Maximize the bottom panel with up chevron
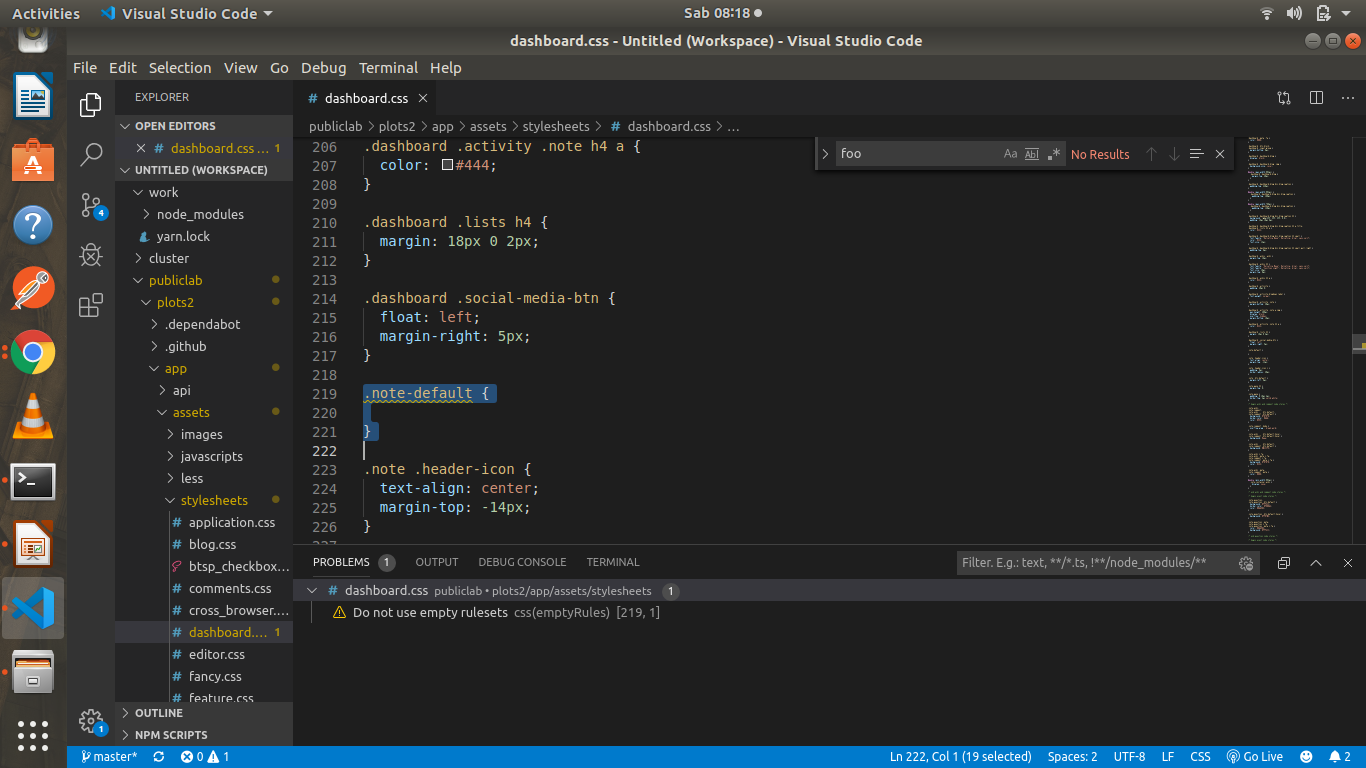 (x=1316, y=563)
